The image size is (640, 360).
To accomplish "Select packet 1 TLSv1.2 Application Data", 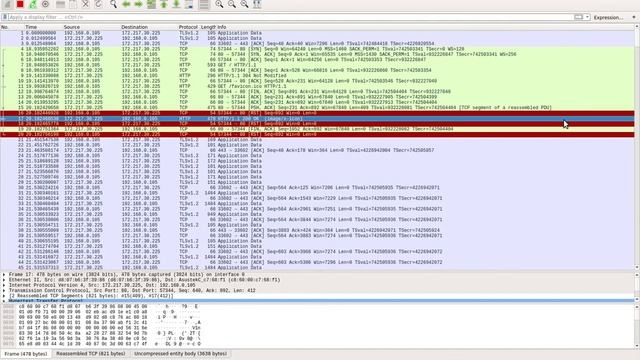I will (x=317, y=33).
